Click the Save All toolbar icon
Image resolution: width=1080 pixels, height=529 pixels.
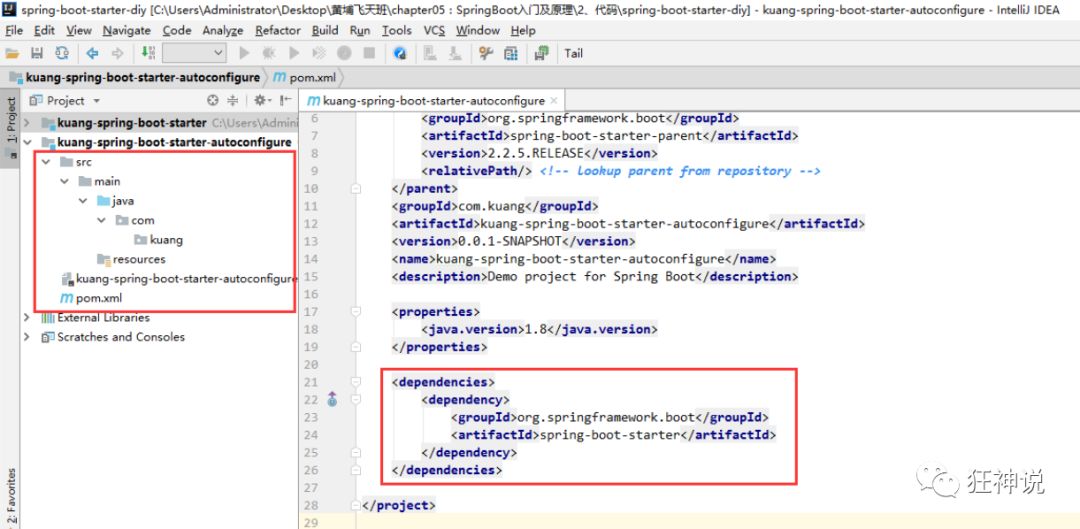point(37,53)
